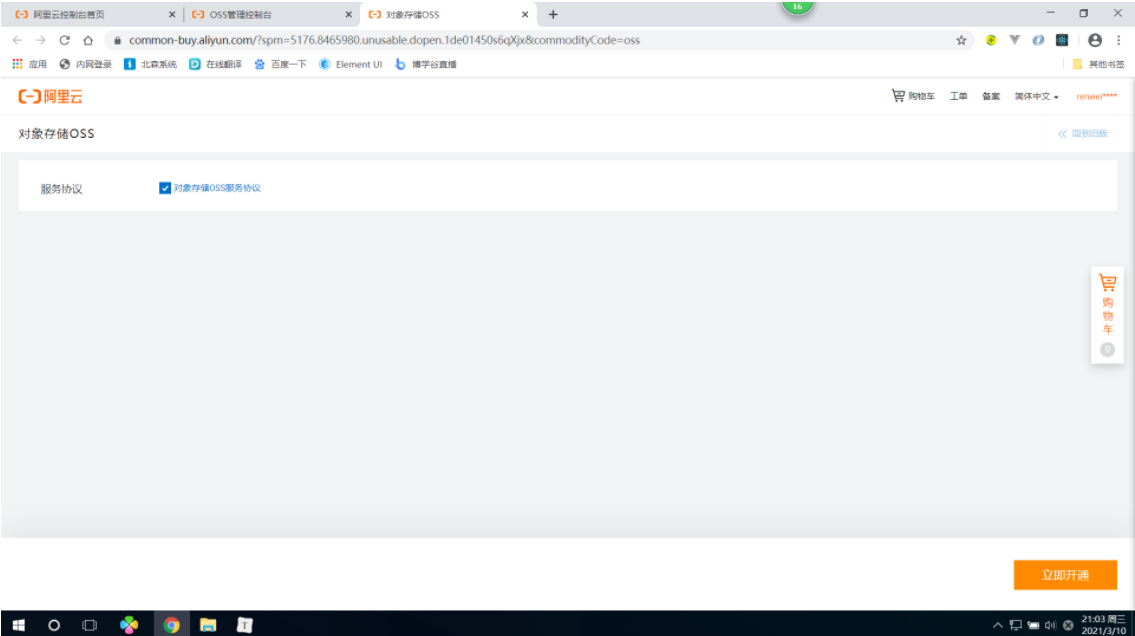Open the 对象存储OSS服务协议 agreement link

point(217,188)
